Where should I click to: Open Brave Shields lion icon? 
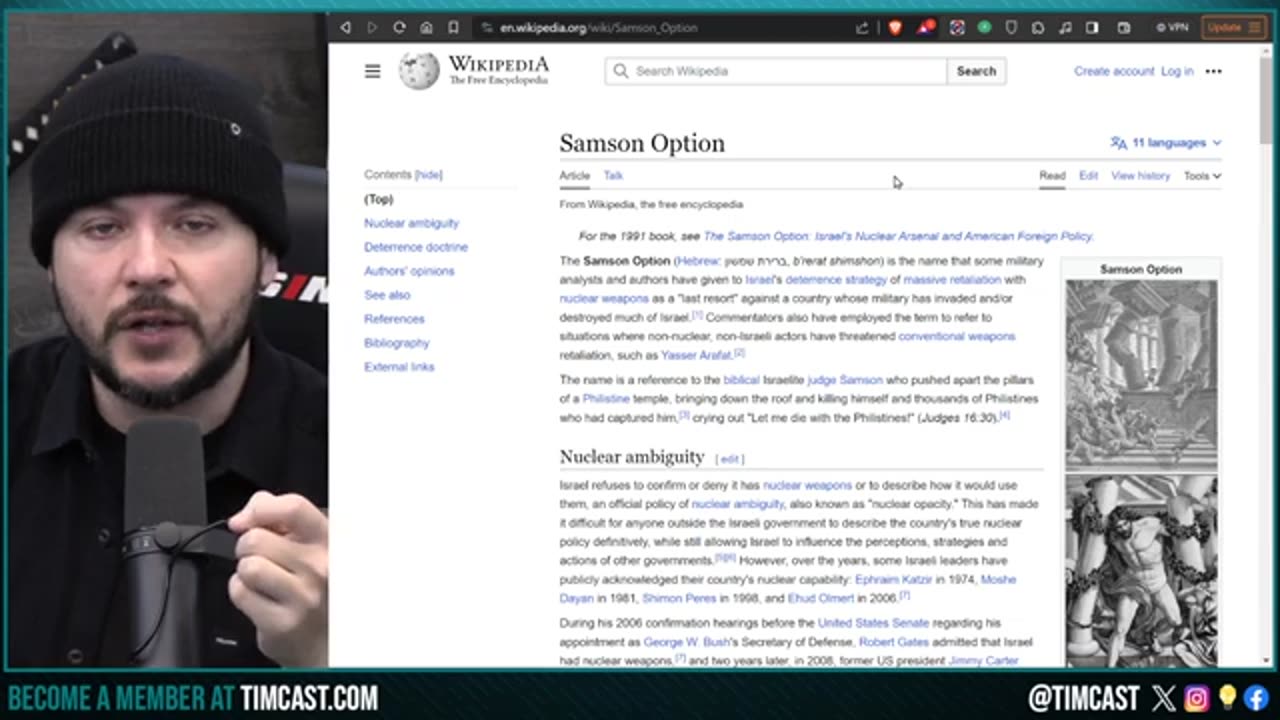click(x=895, y=28)
